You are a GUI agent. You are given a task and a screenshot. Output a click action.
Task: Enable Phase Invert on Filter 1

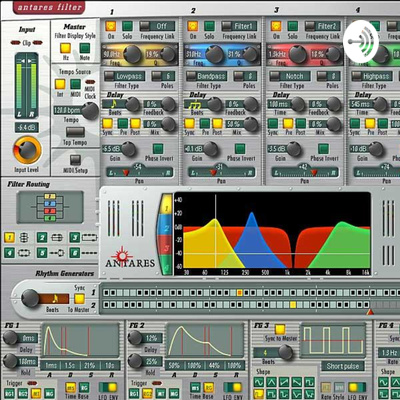pos(158,149)
